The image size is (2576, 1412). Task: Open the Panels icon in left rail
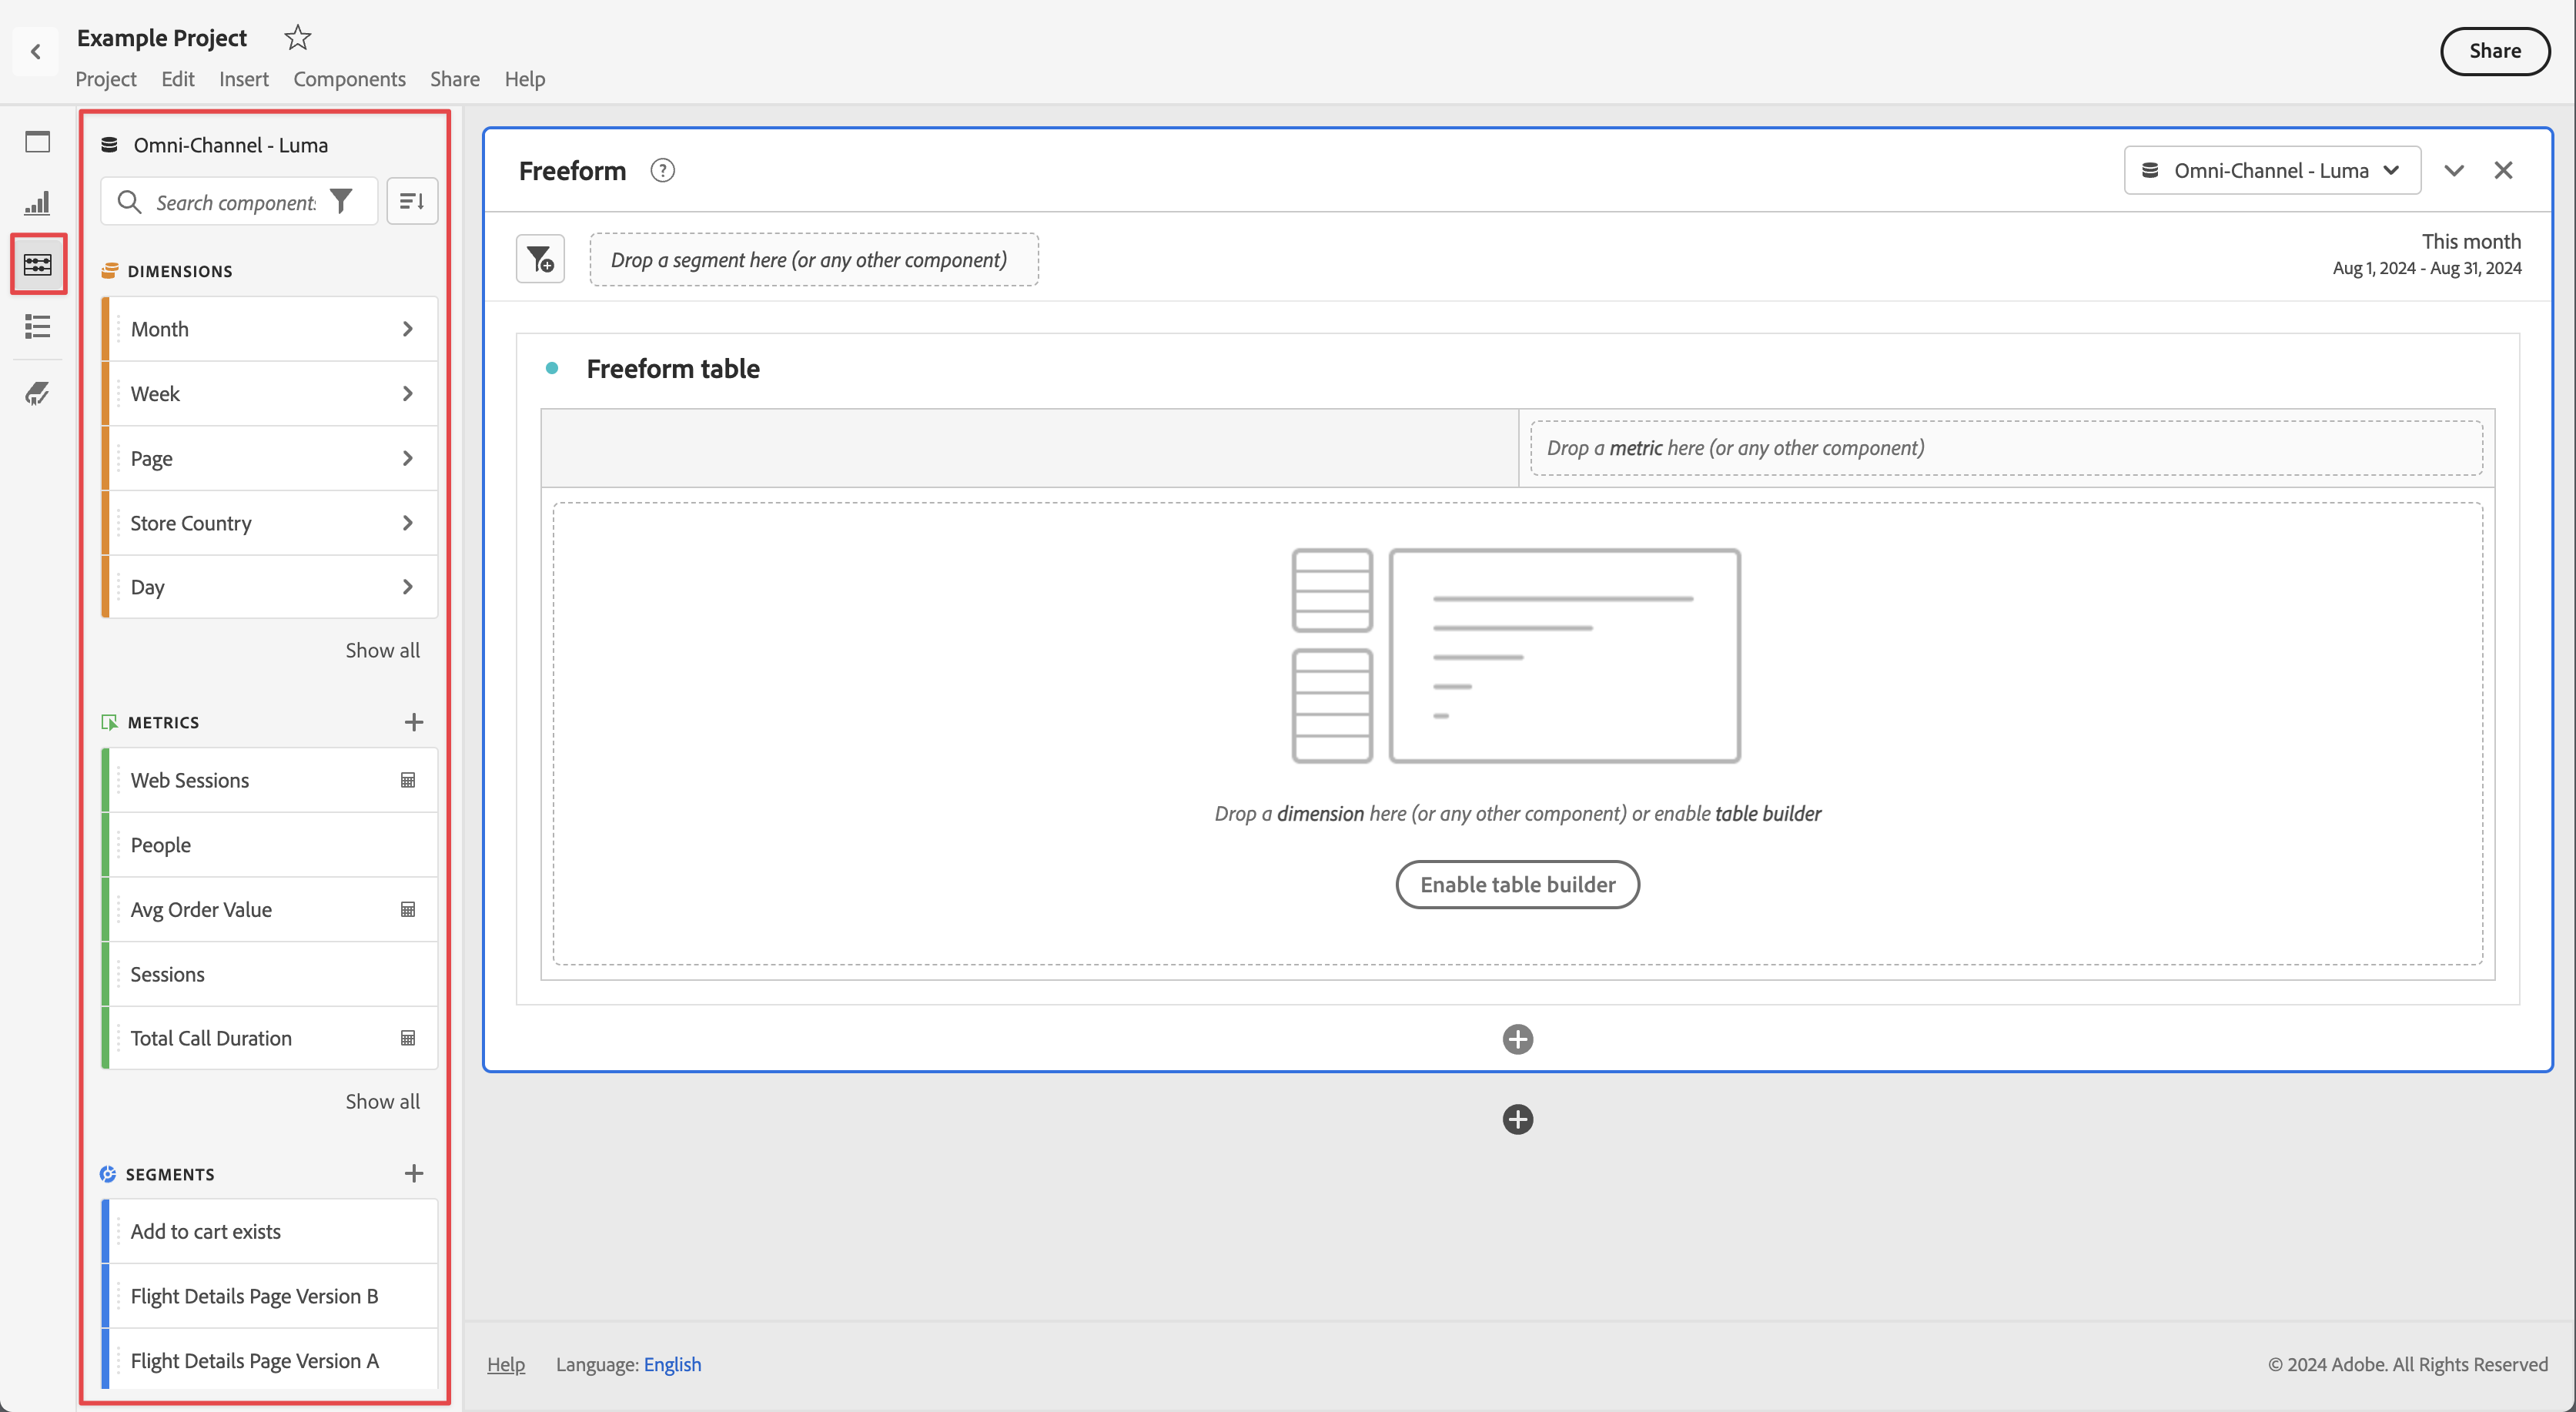point(37,142)
